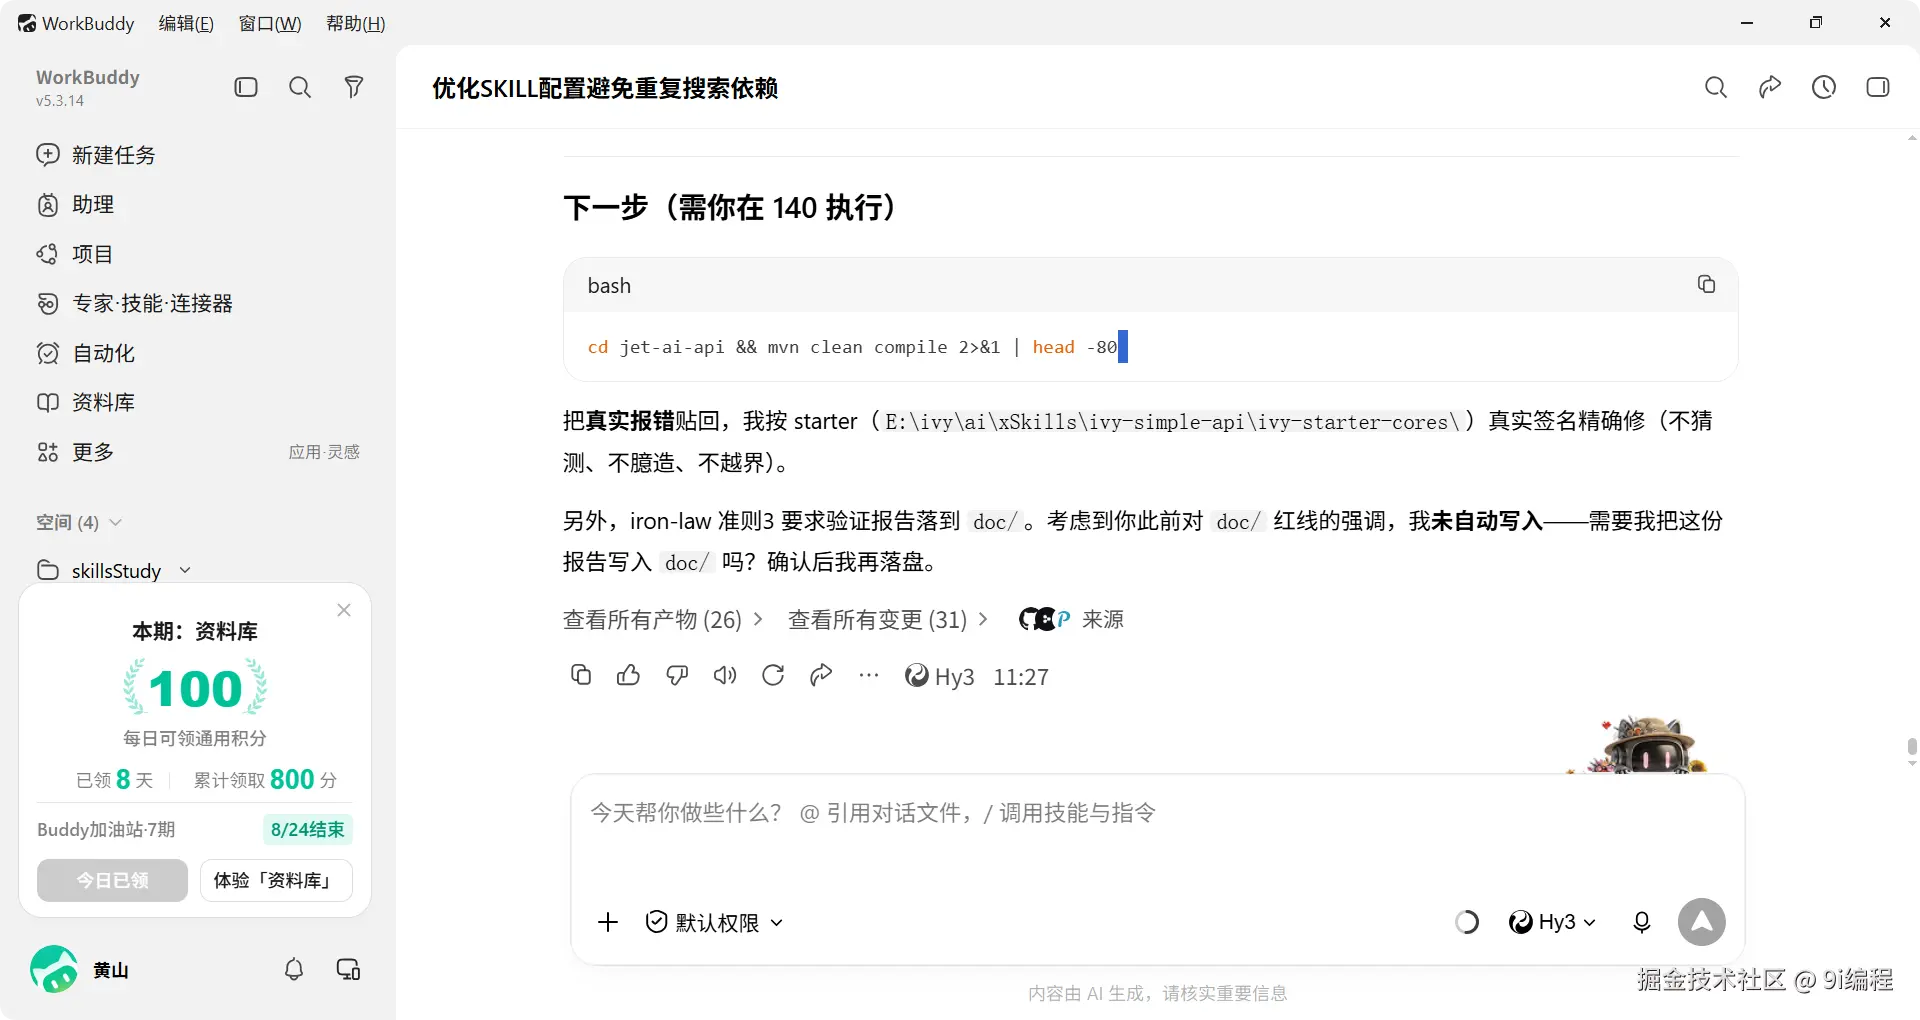The height and width of the screenshot is (1020, 1920).
Task: Open search in the sidebar header
Action: [x=300, y=87]
